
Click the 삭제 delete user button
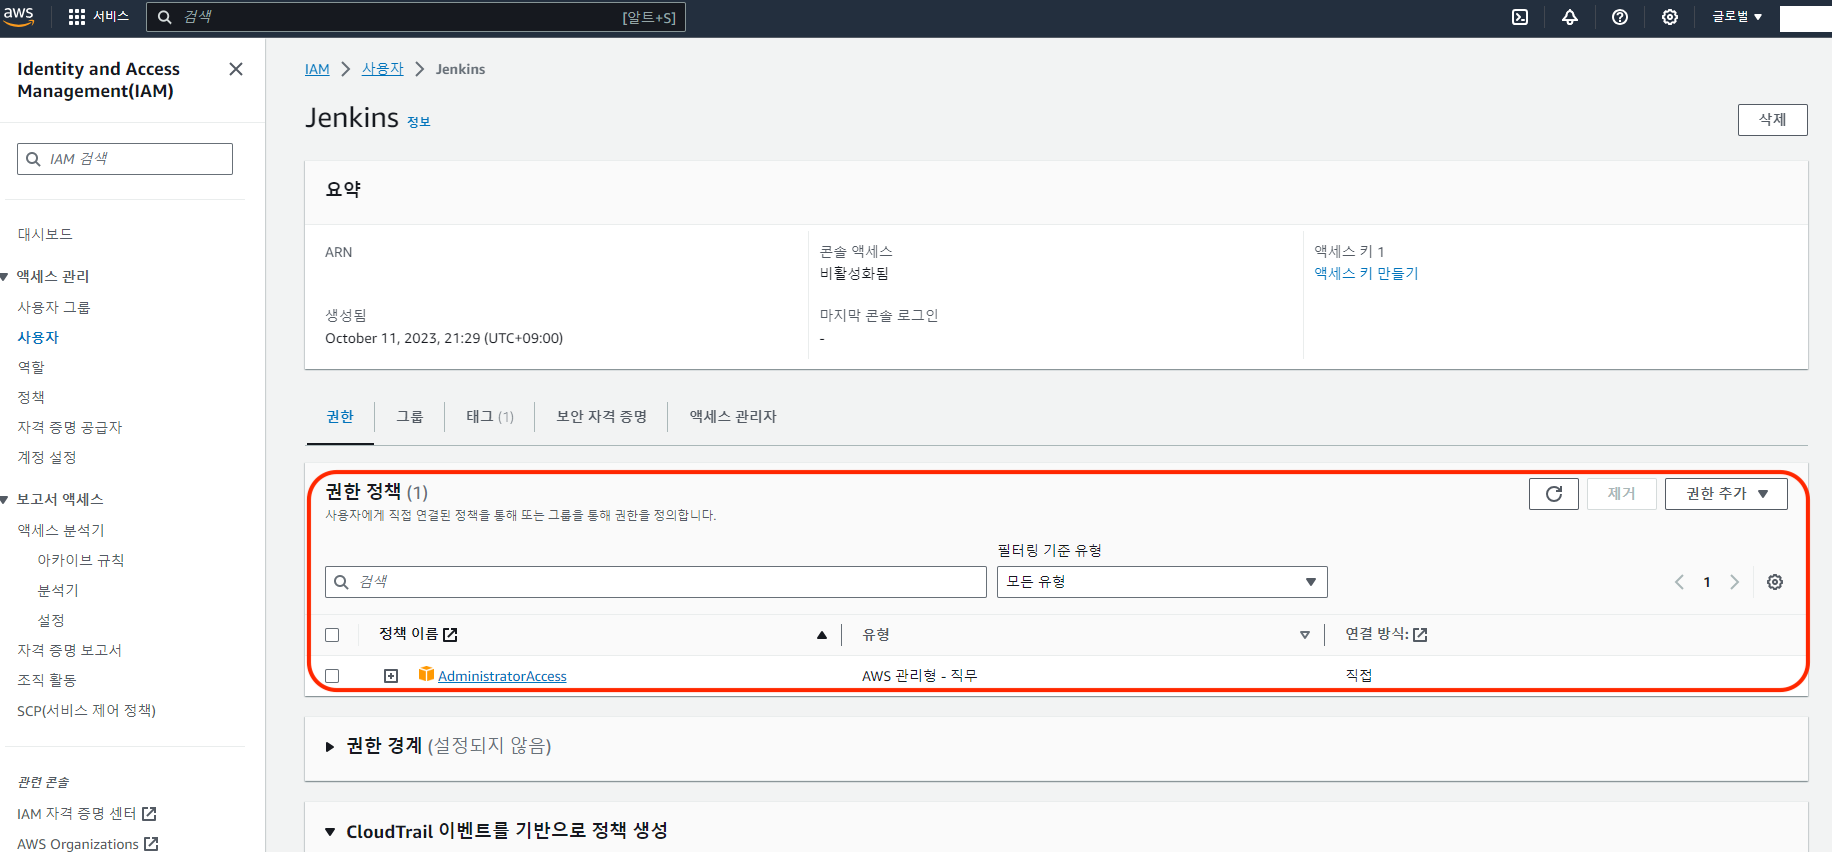(1773, 120)
